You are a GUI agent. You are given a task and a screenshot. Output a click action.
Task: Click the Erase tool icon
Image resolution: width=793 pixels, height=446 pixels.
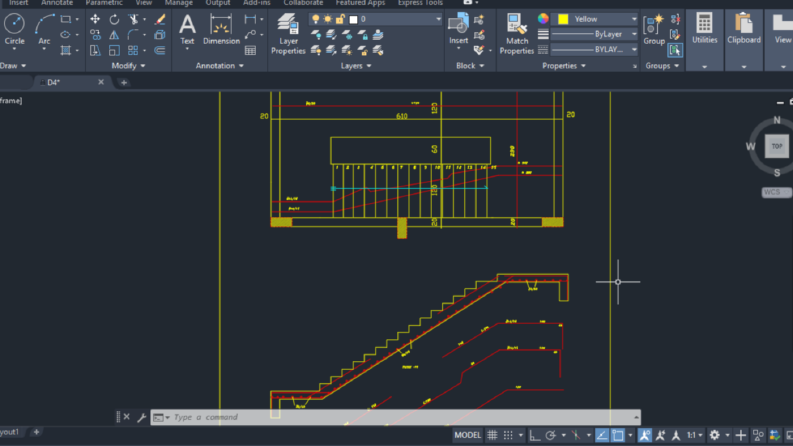tap(160, 19)
